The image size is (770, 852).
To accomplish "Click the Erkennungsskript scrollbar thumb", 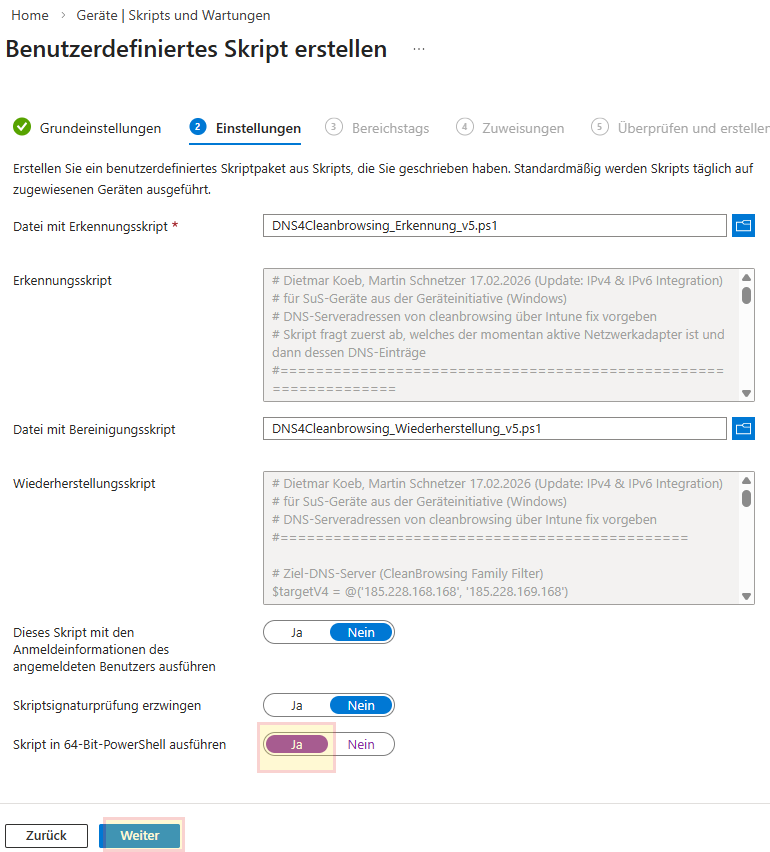I will (x=746, y=295).
